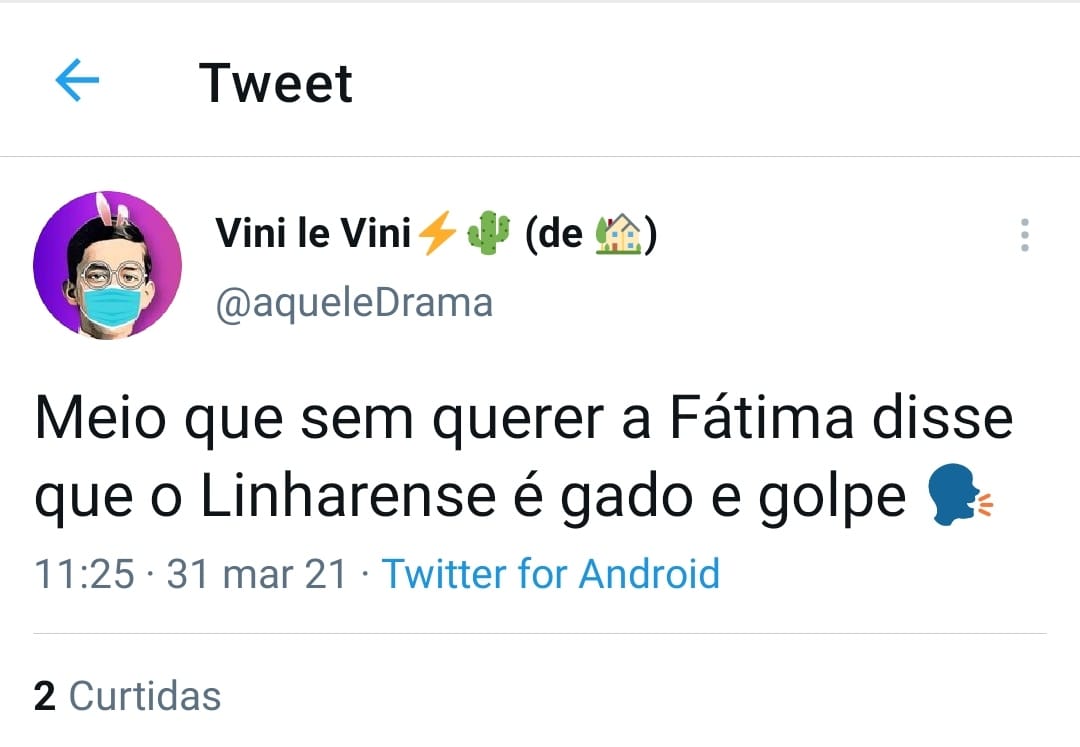Tap the back arrow icon
Viewport: 1080px width, 747px height.
click(x=77, y=81)
